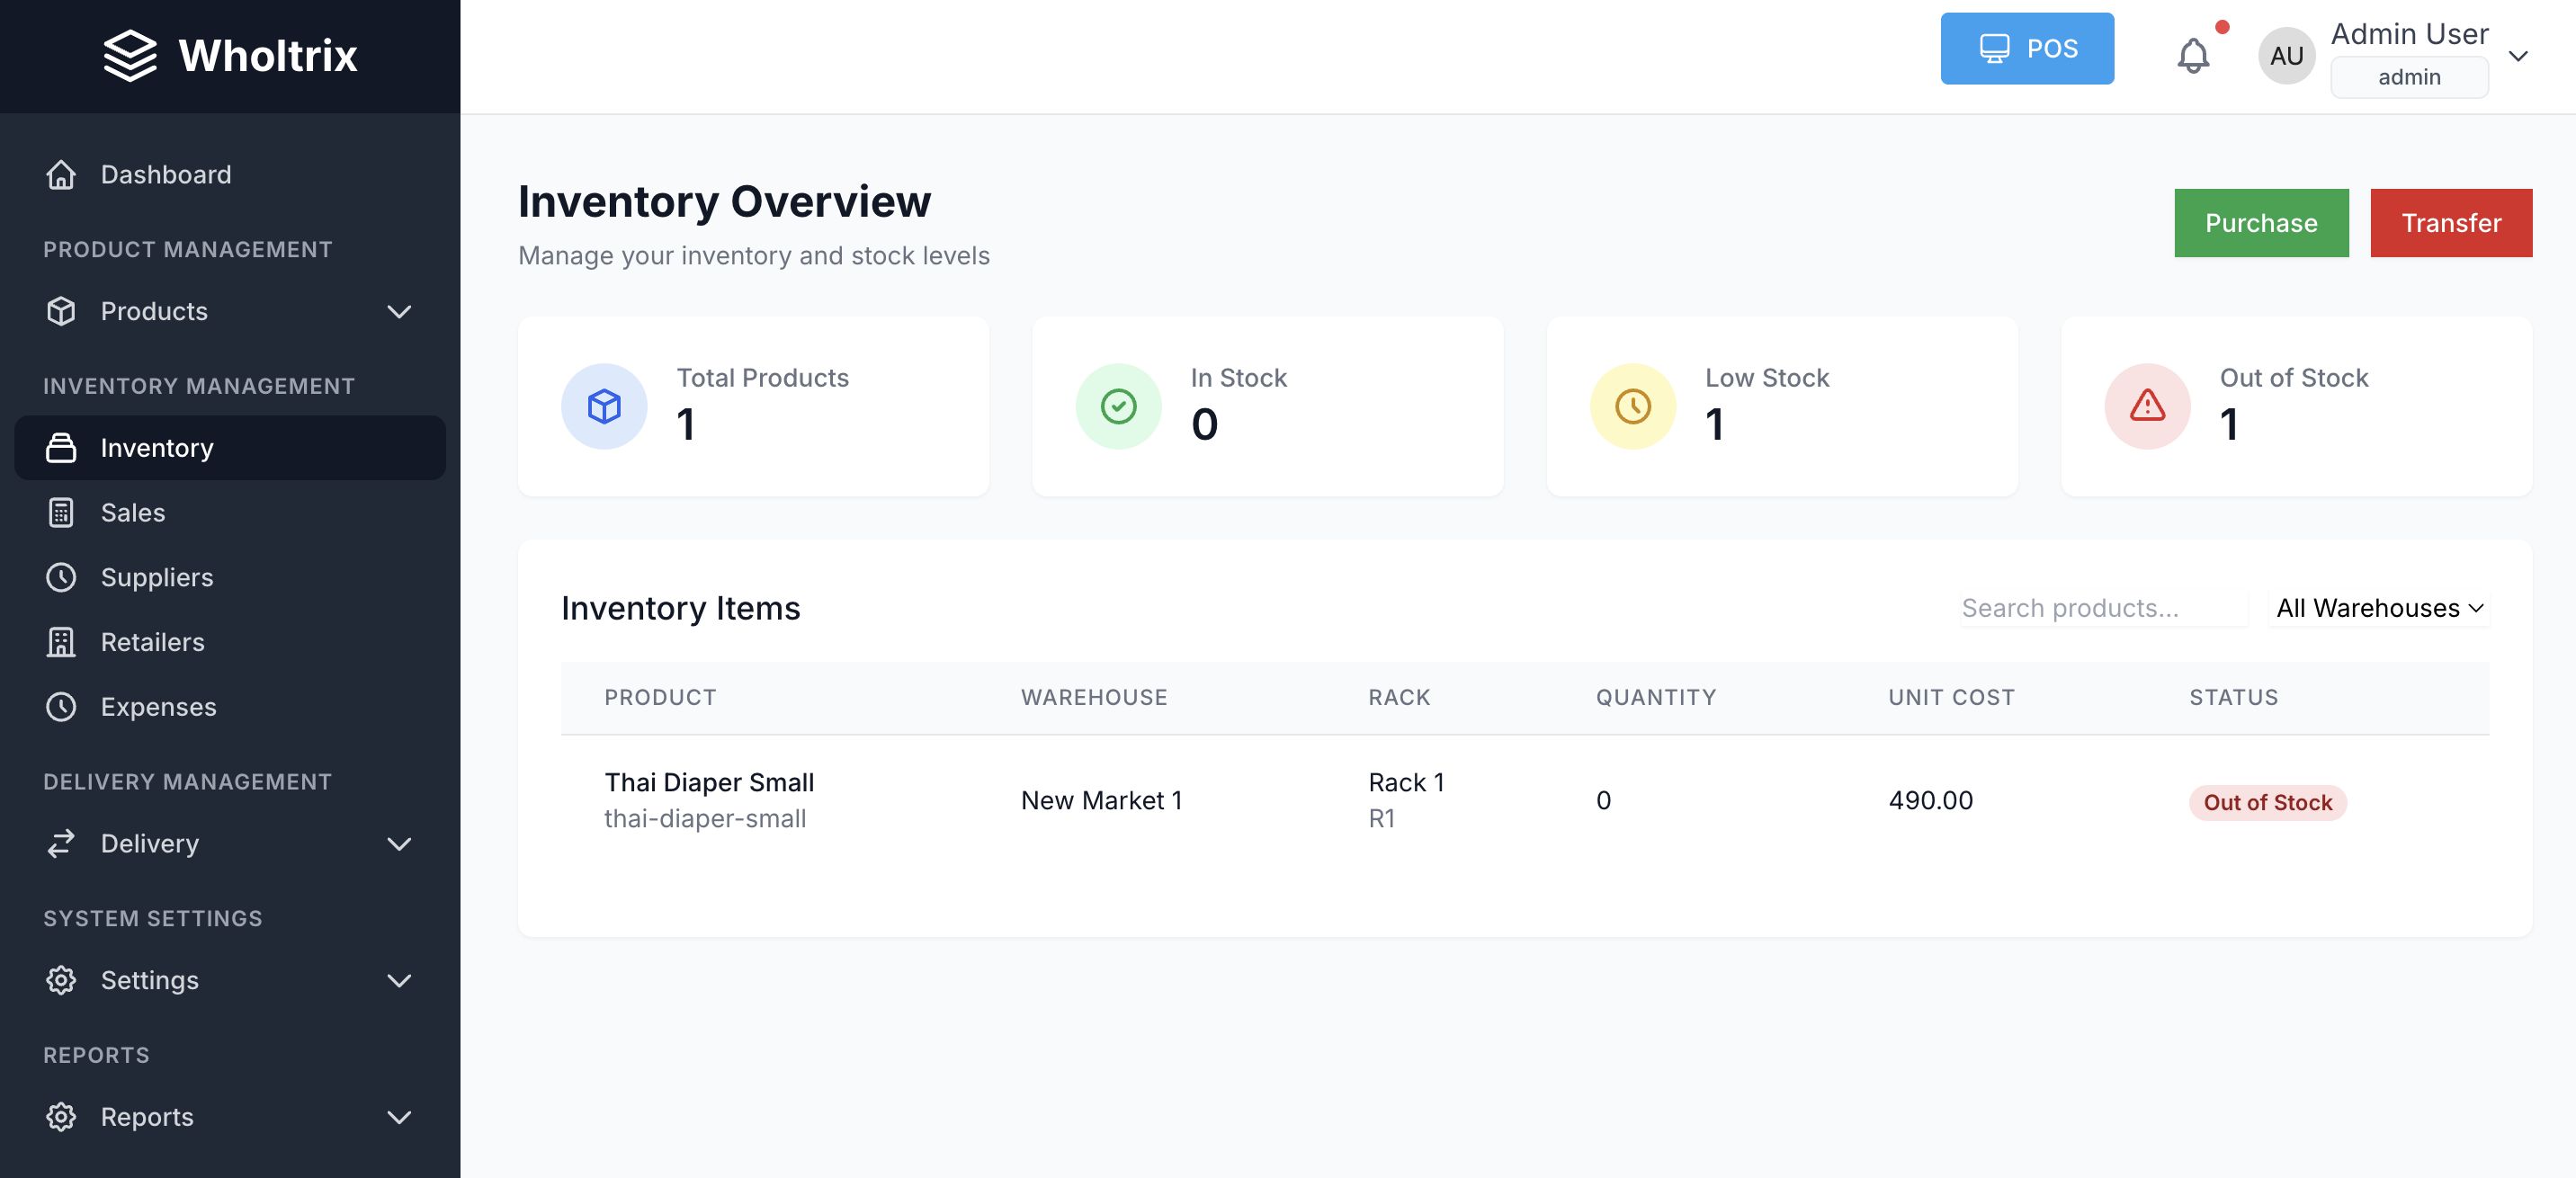This screenshot has height=1178, width=2576.
Task: Open Expenses from the sidebar
Action: click(x=158, y=707)
